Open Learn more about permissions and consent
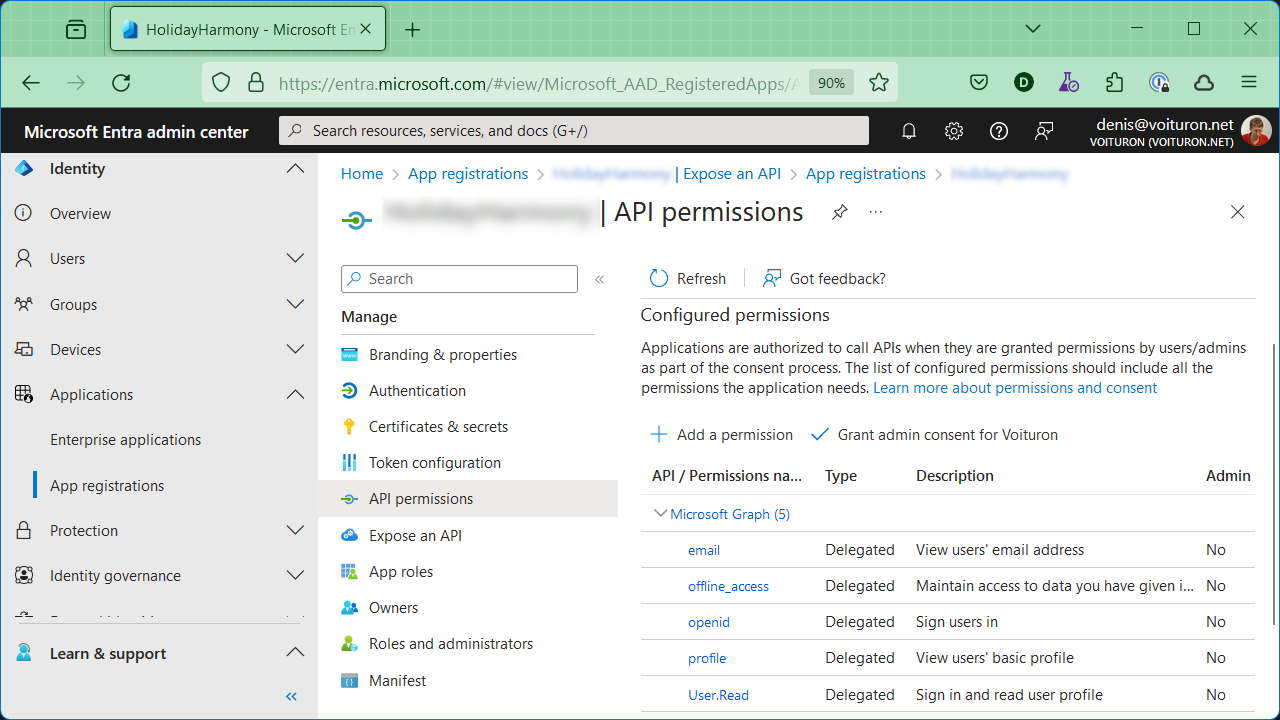Image resolution: width=1280 pixels, height=720 pixels. [1015, 388]
